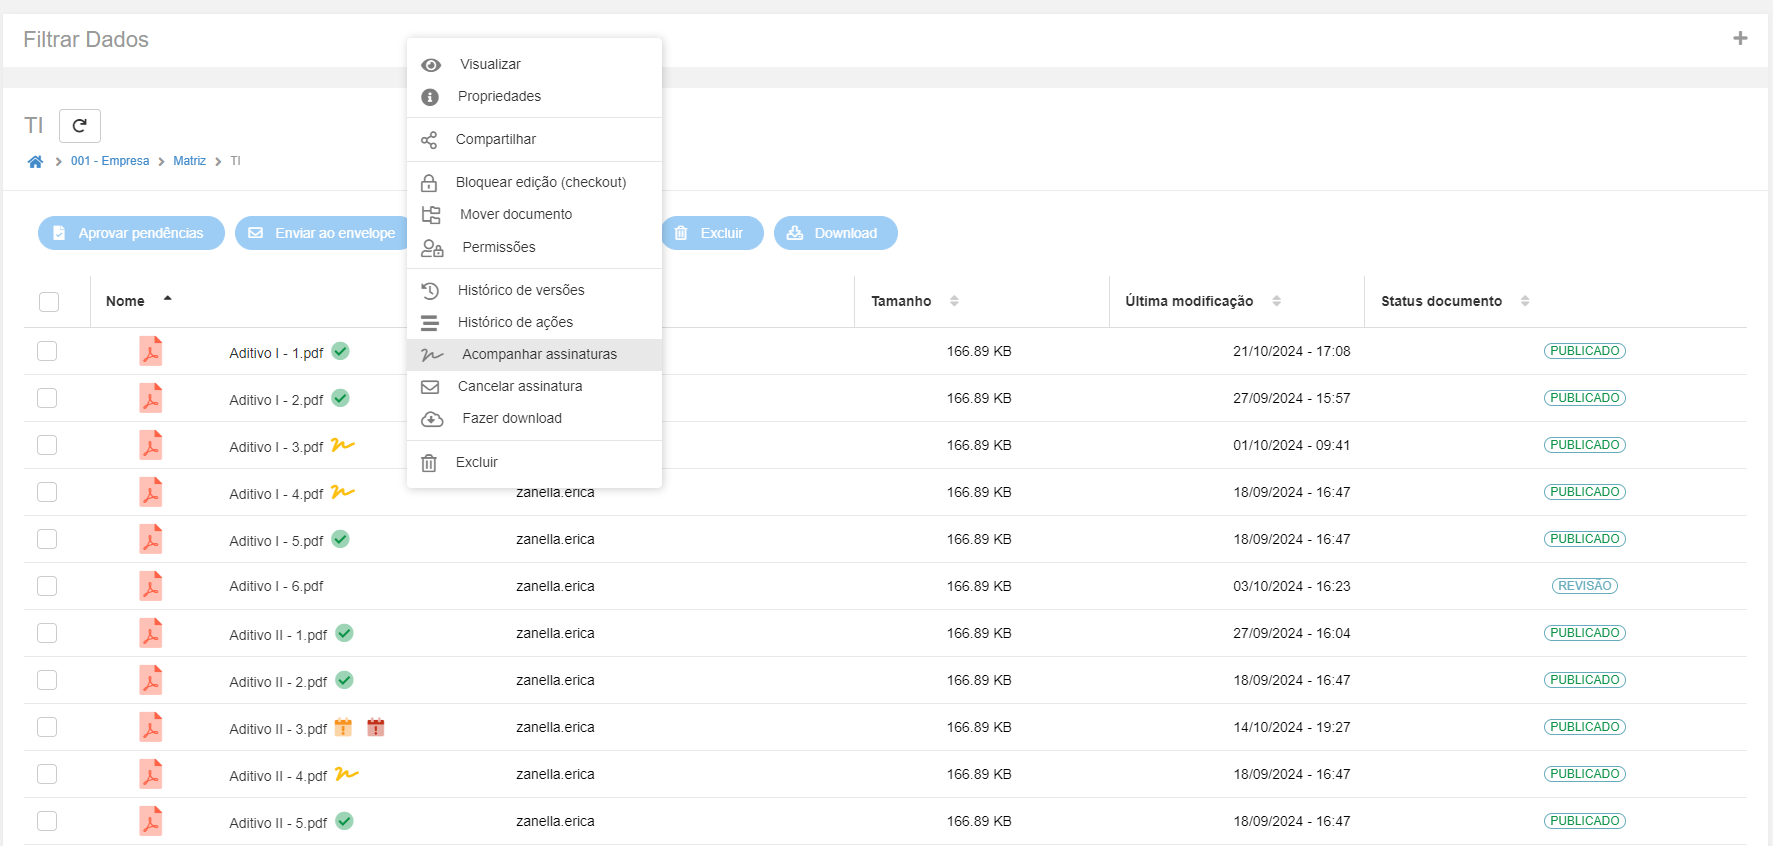The height and width of the screenshot is (846, 1773).
Task: Click green signed check on Aditivo I - 1.pdf
Action: [340, 351]
